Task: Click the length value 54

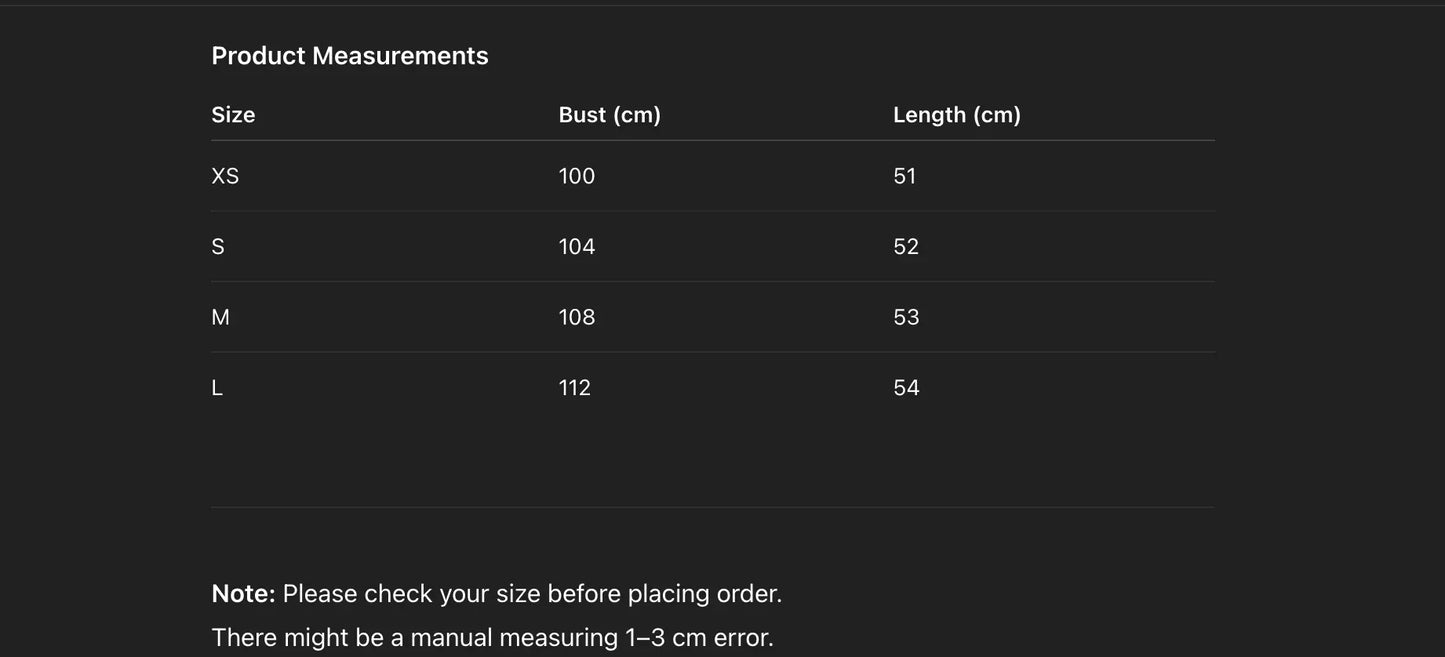Action: click(x=906, y=388)
